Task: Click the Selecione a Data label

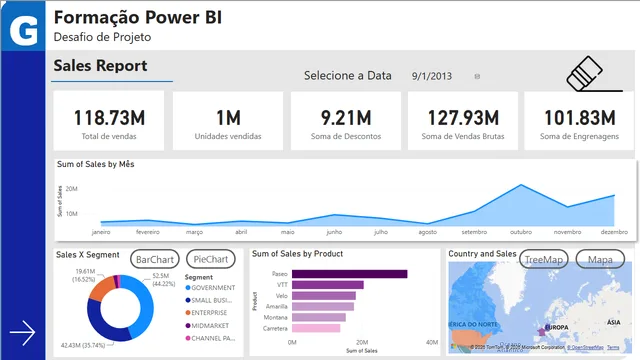Action: 348,76
